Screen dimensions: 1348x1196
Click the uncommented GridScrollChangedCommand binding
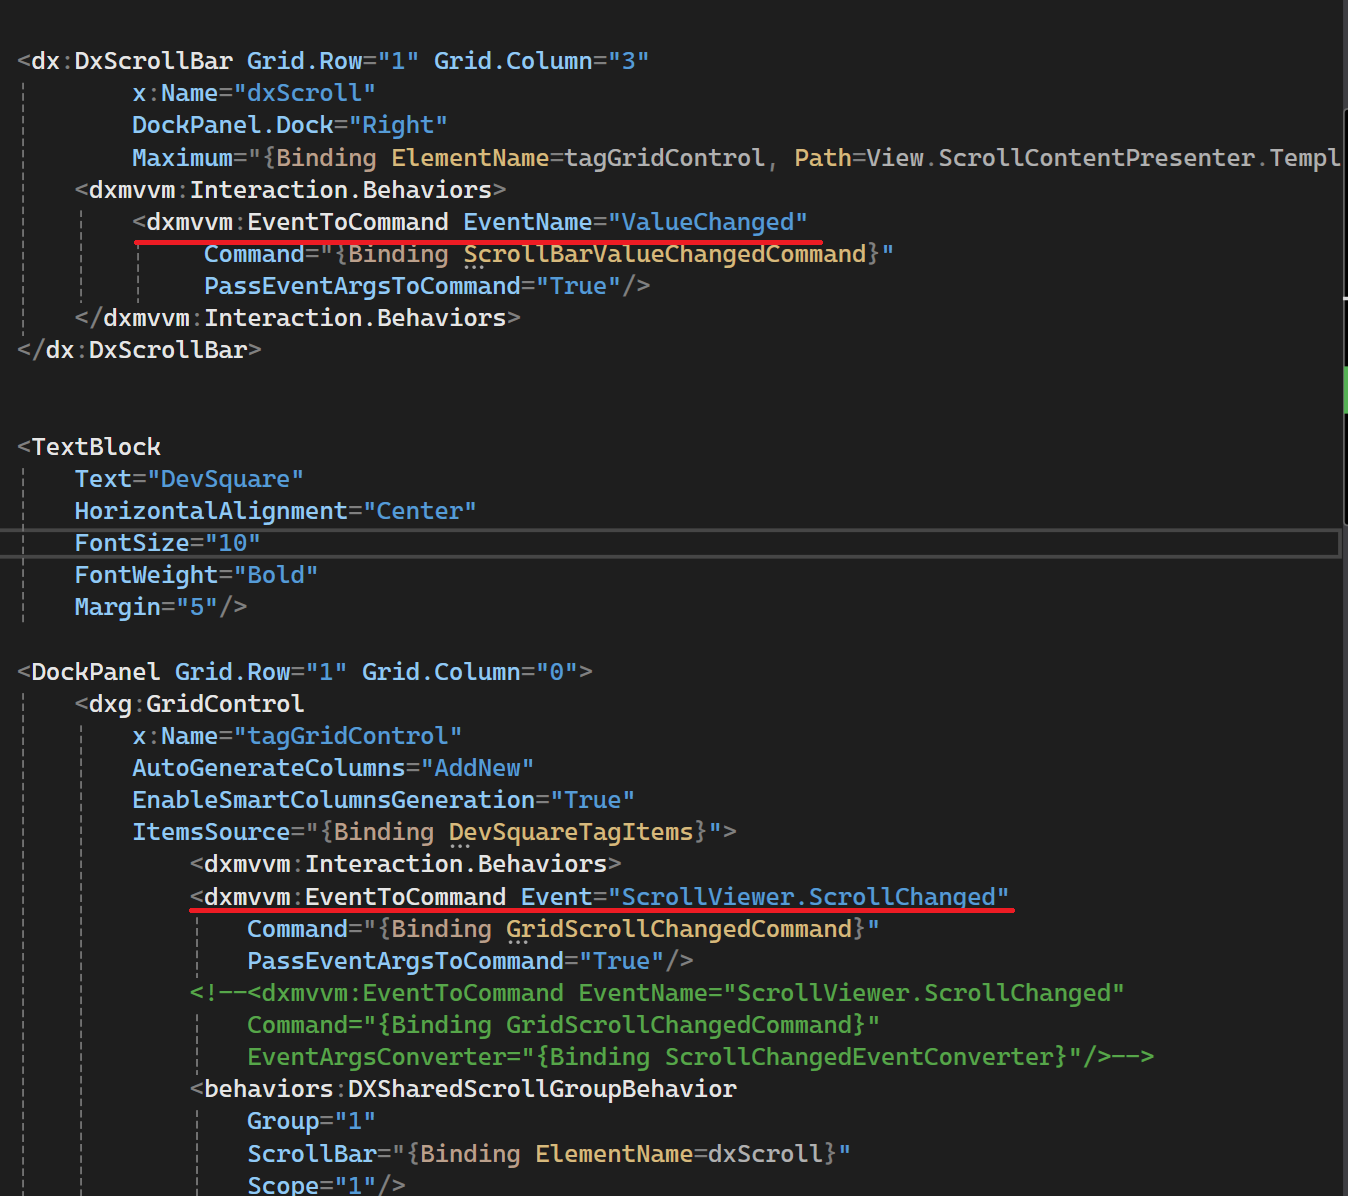679,929
